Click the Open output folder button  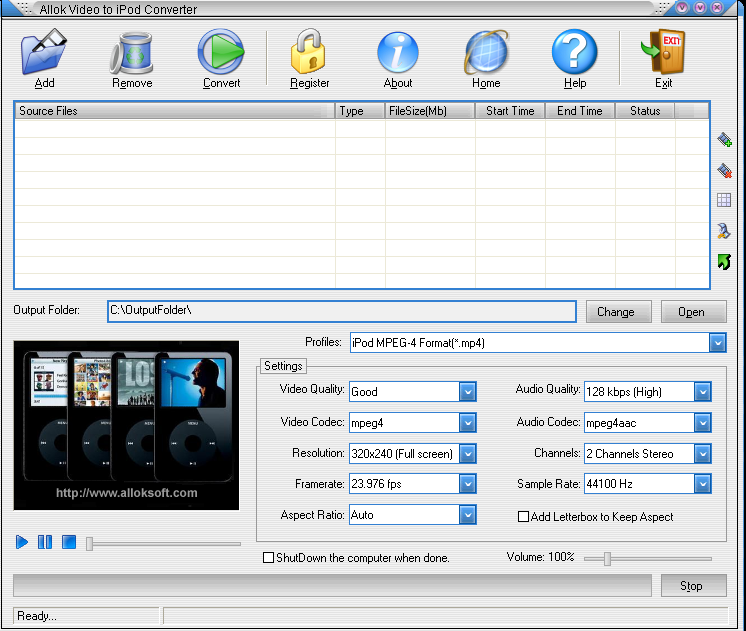click(693, 312)
